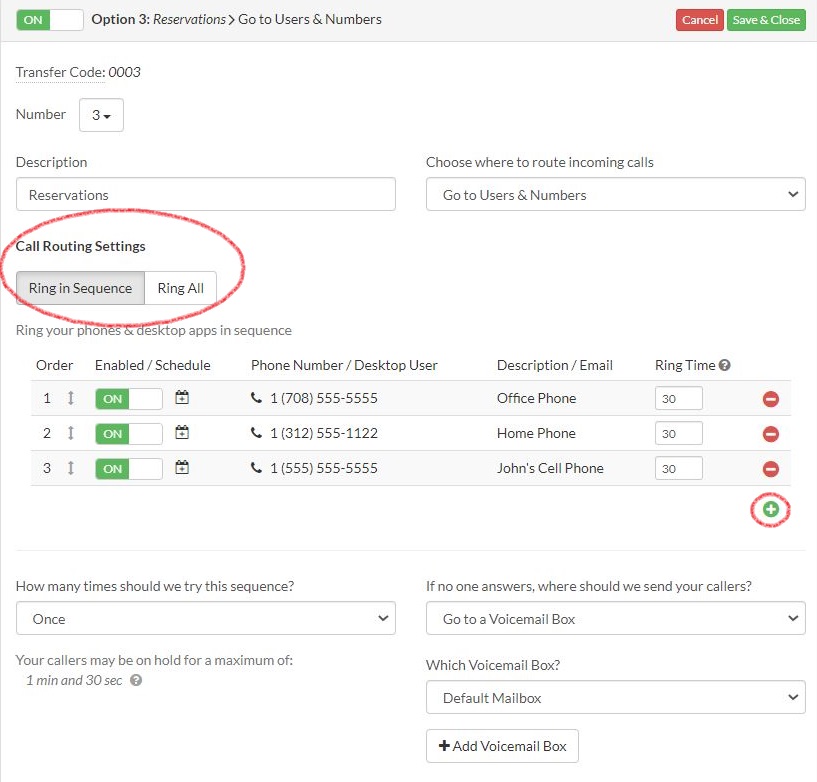Click the reorder arrow for row 1
The height and width of the screenshot is (782, 817).
pyautogui.click(x=71, y=398)
